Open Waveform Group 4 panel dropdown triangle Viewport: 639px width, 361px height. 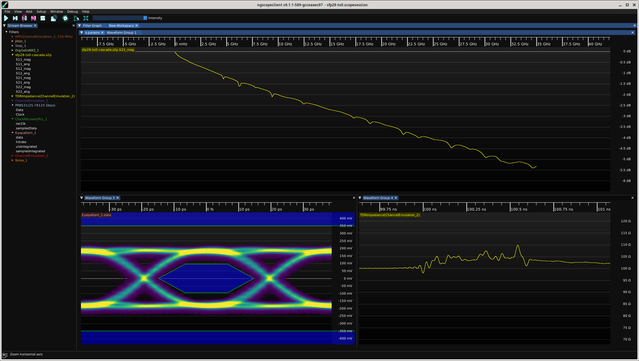(360, 198)
